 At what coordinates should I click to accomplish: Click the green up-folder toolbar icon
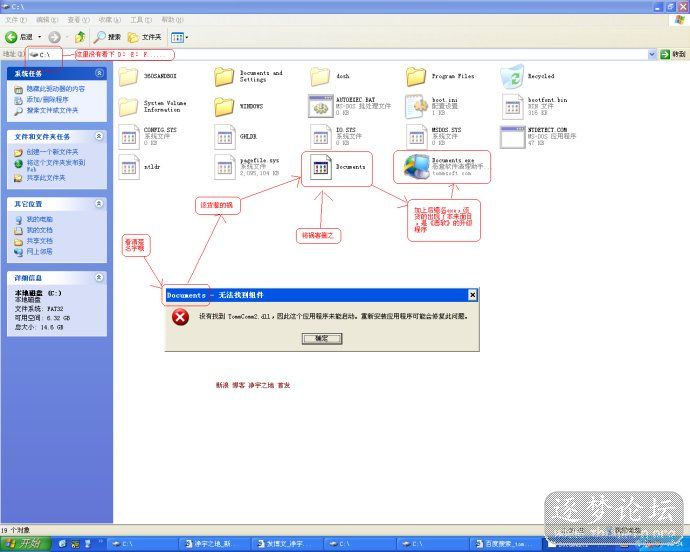80,37
